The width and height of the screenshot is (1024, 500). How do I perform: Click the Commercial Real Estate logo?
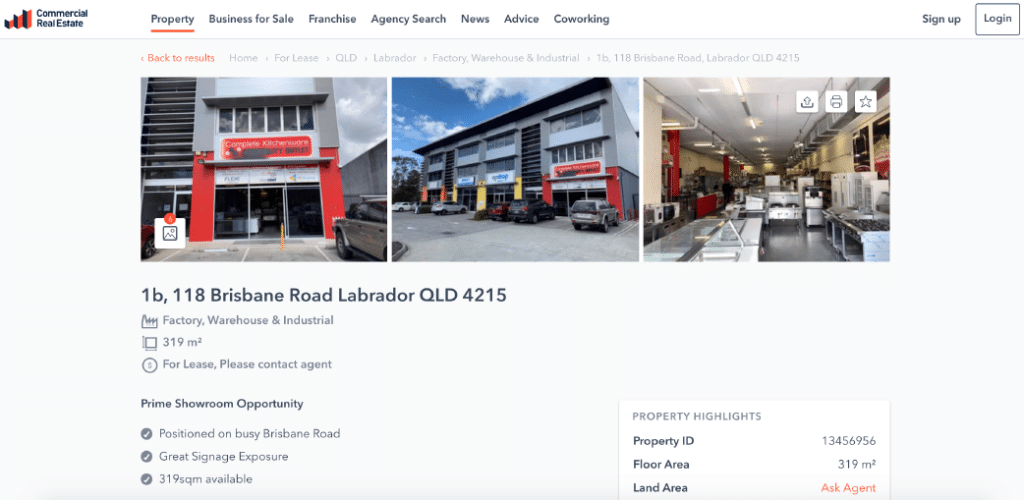[x=46, y=19]
